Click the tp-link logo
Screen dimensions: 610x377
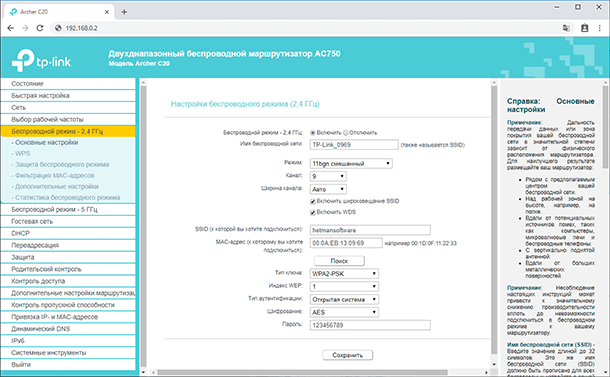coord(41,60)
